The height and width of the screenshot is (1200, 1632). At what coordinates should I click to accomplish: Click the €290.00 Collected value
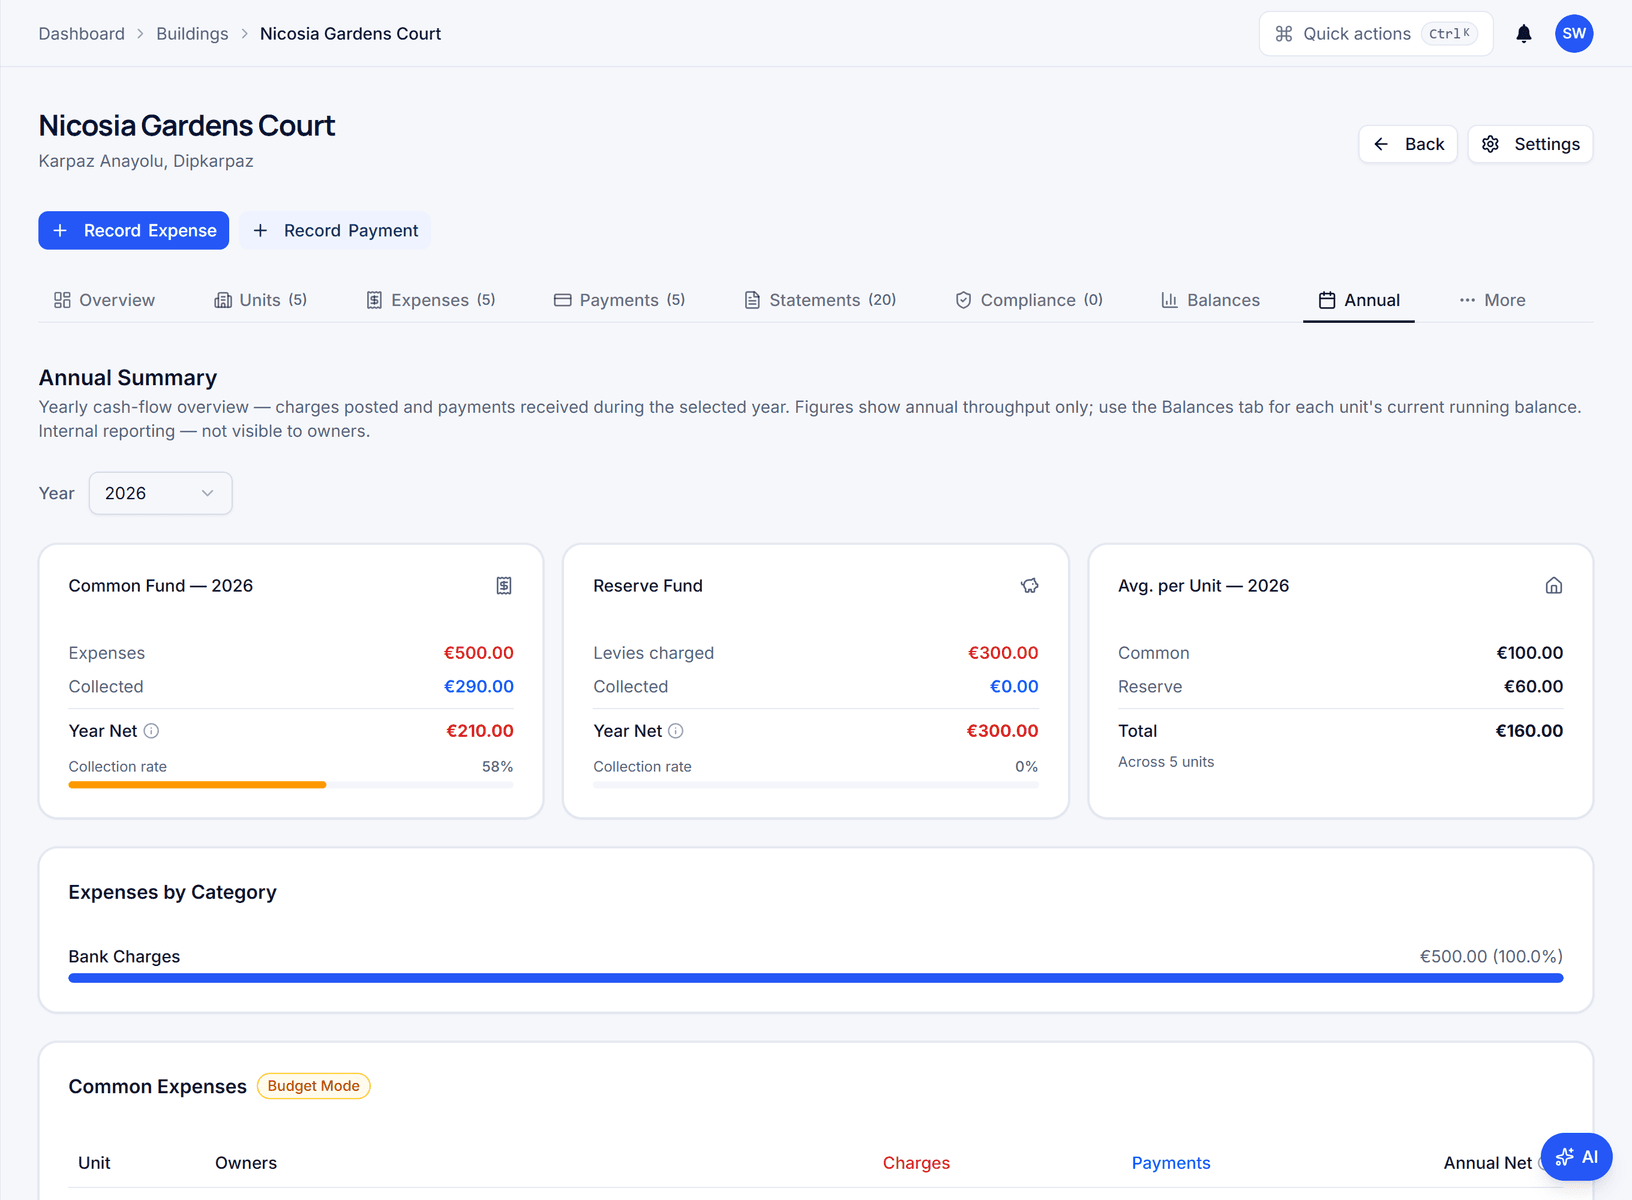pyautogui.click(x=479, y=687)
